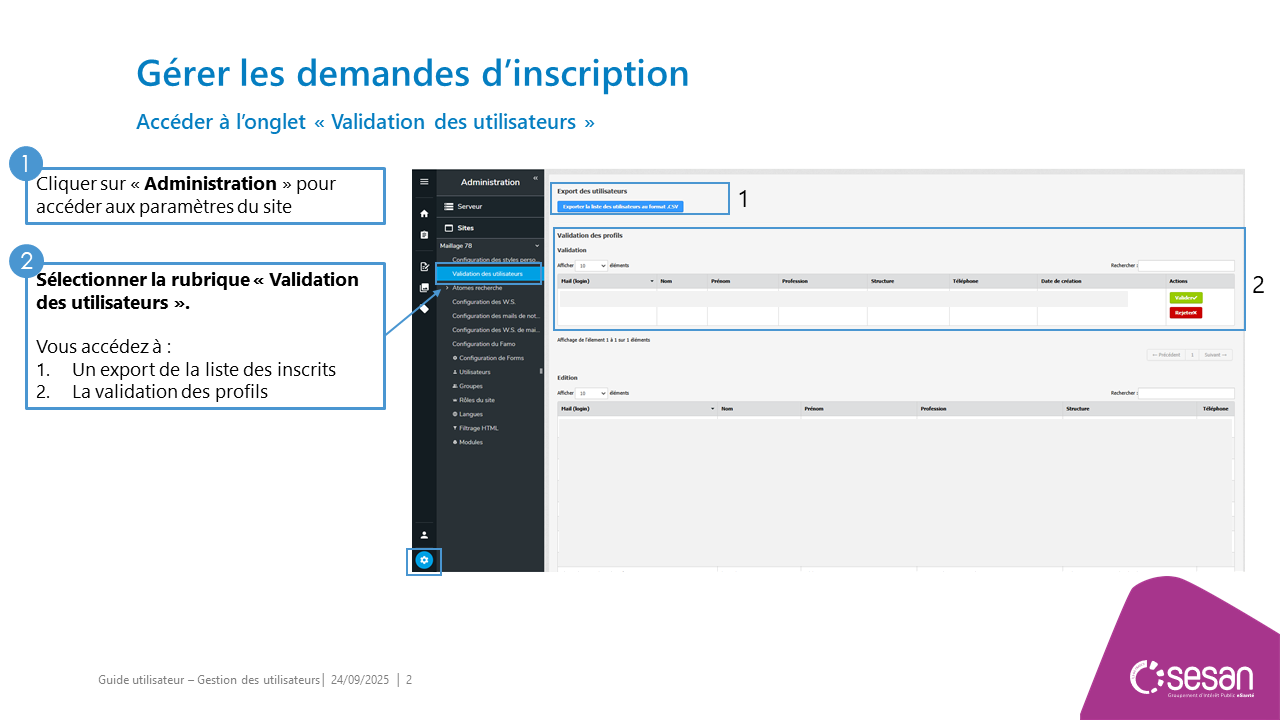Open the Serveur section
Screen dimensions: 1280x720
coord(469,206)
